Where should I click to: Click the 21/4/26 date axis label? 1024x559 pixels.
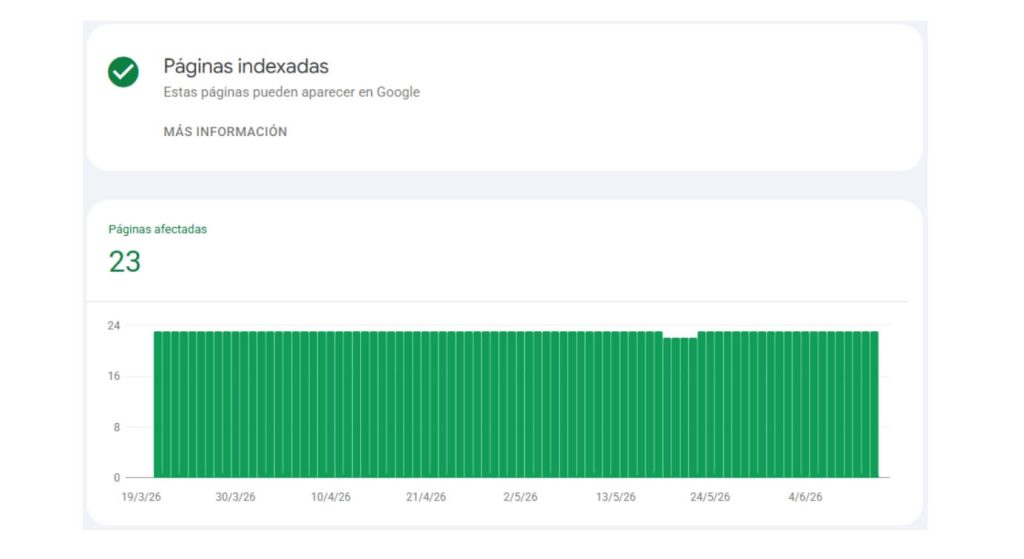point(426,497)
